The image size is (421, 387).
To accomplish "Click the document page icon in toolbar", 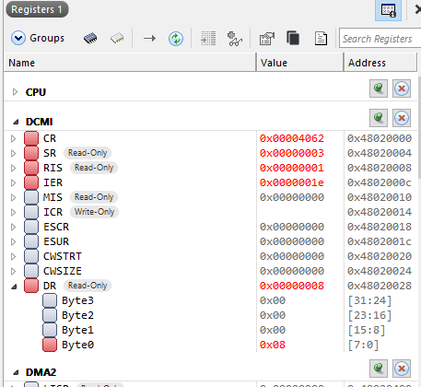I will [x=321, y=38].
